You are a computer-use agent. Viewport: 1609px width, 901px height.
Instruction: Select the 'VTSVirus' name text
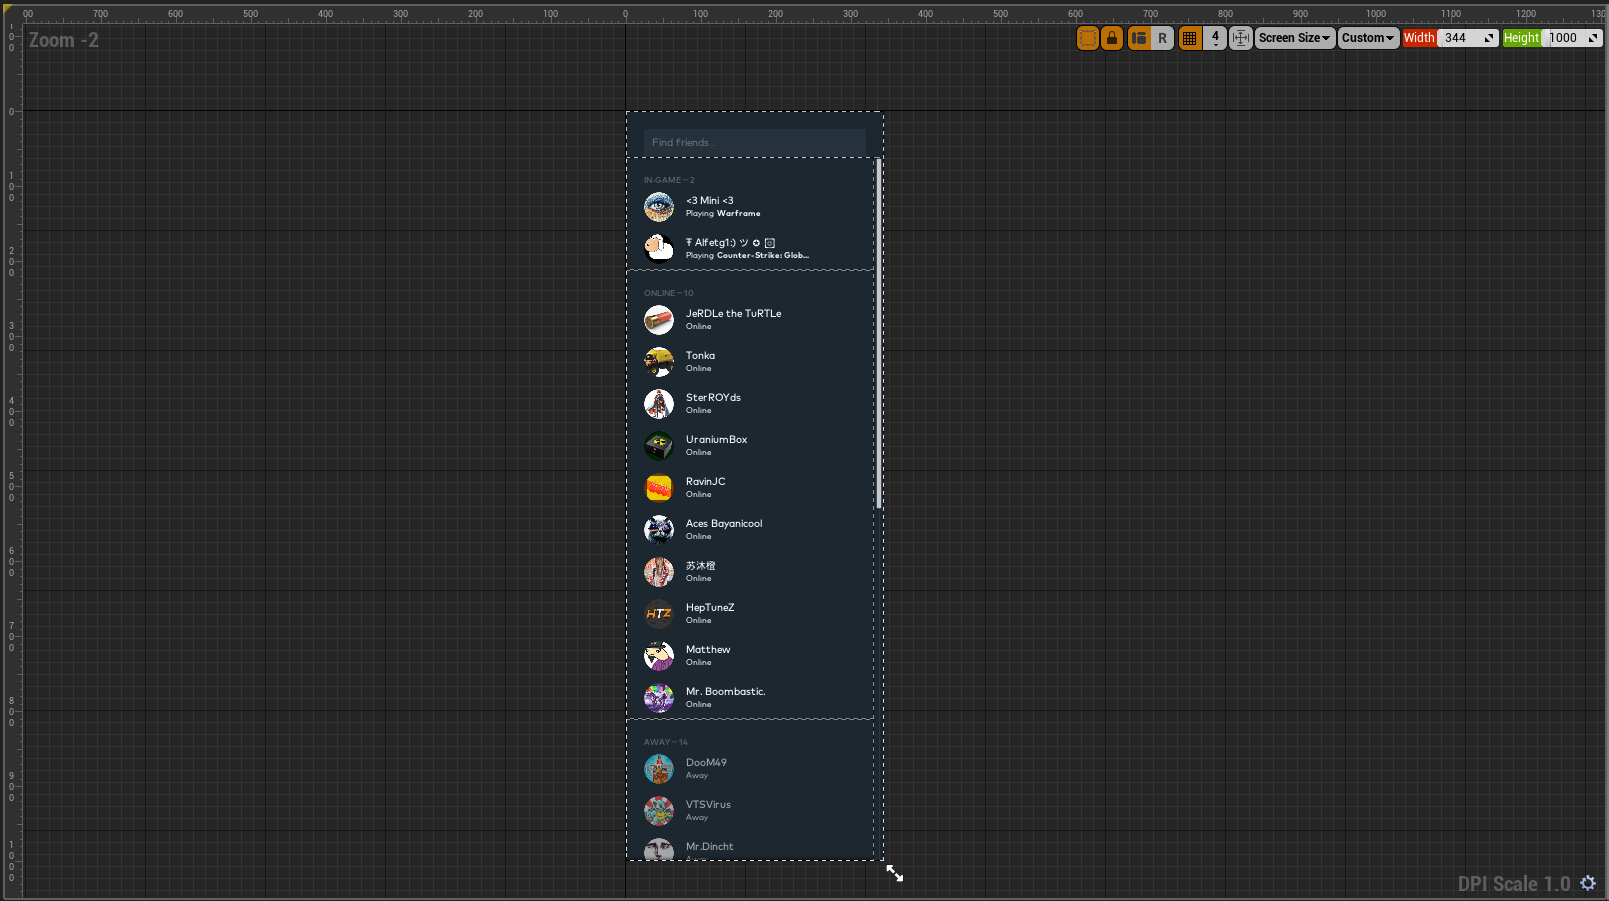708,804
